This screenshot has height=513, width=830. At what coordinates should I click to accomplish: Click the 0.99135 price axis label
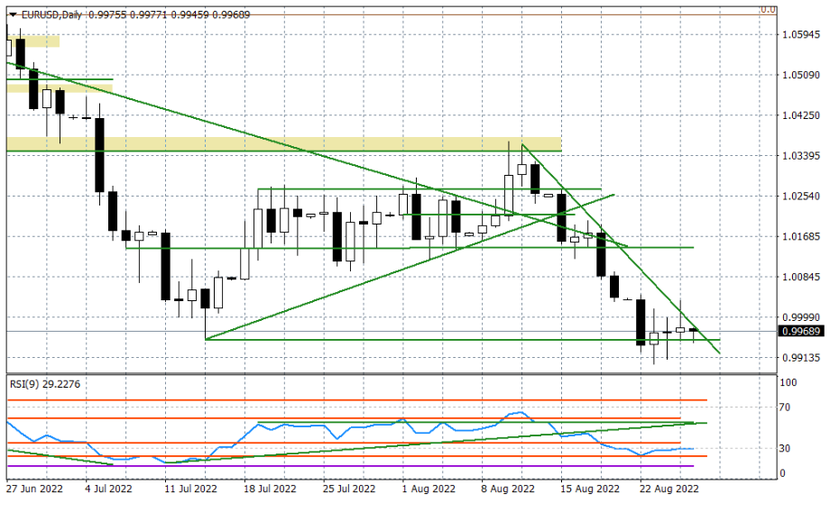point(801,358)
